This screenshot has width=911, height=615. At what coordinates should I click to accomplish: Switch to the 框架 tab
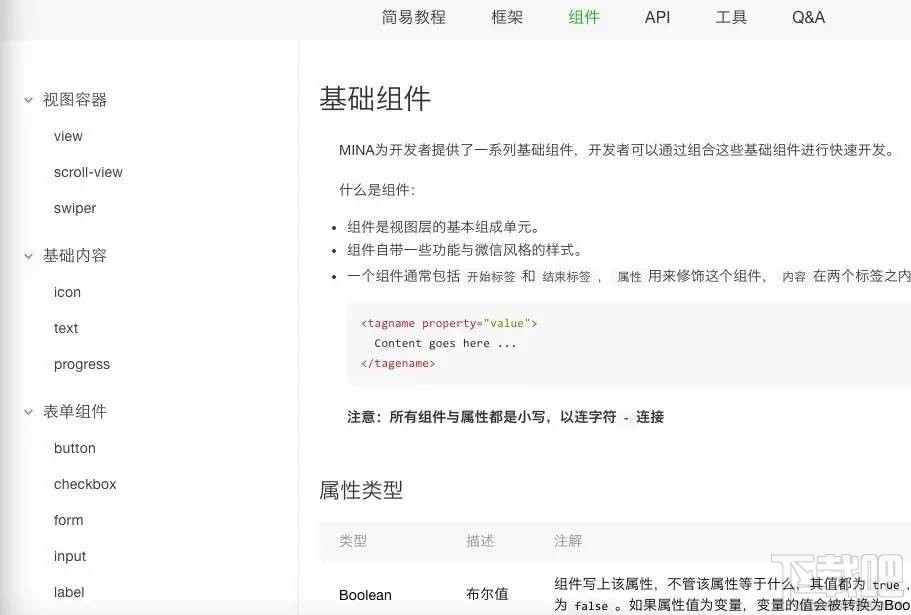(506, 17)
